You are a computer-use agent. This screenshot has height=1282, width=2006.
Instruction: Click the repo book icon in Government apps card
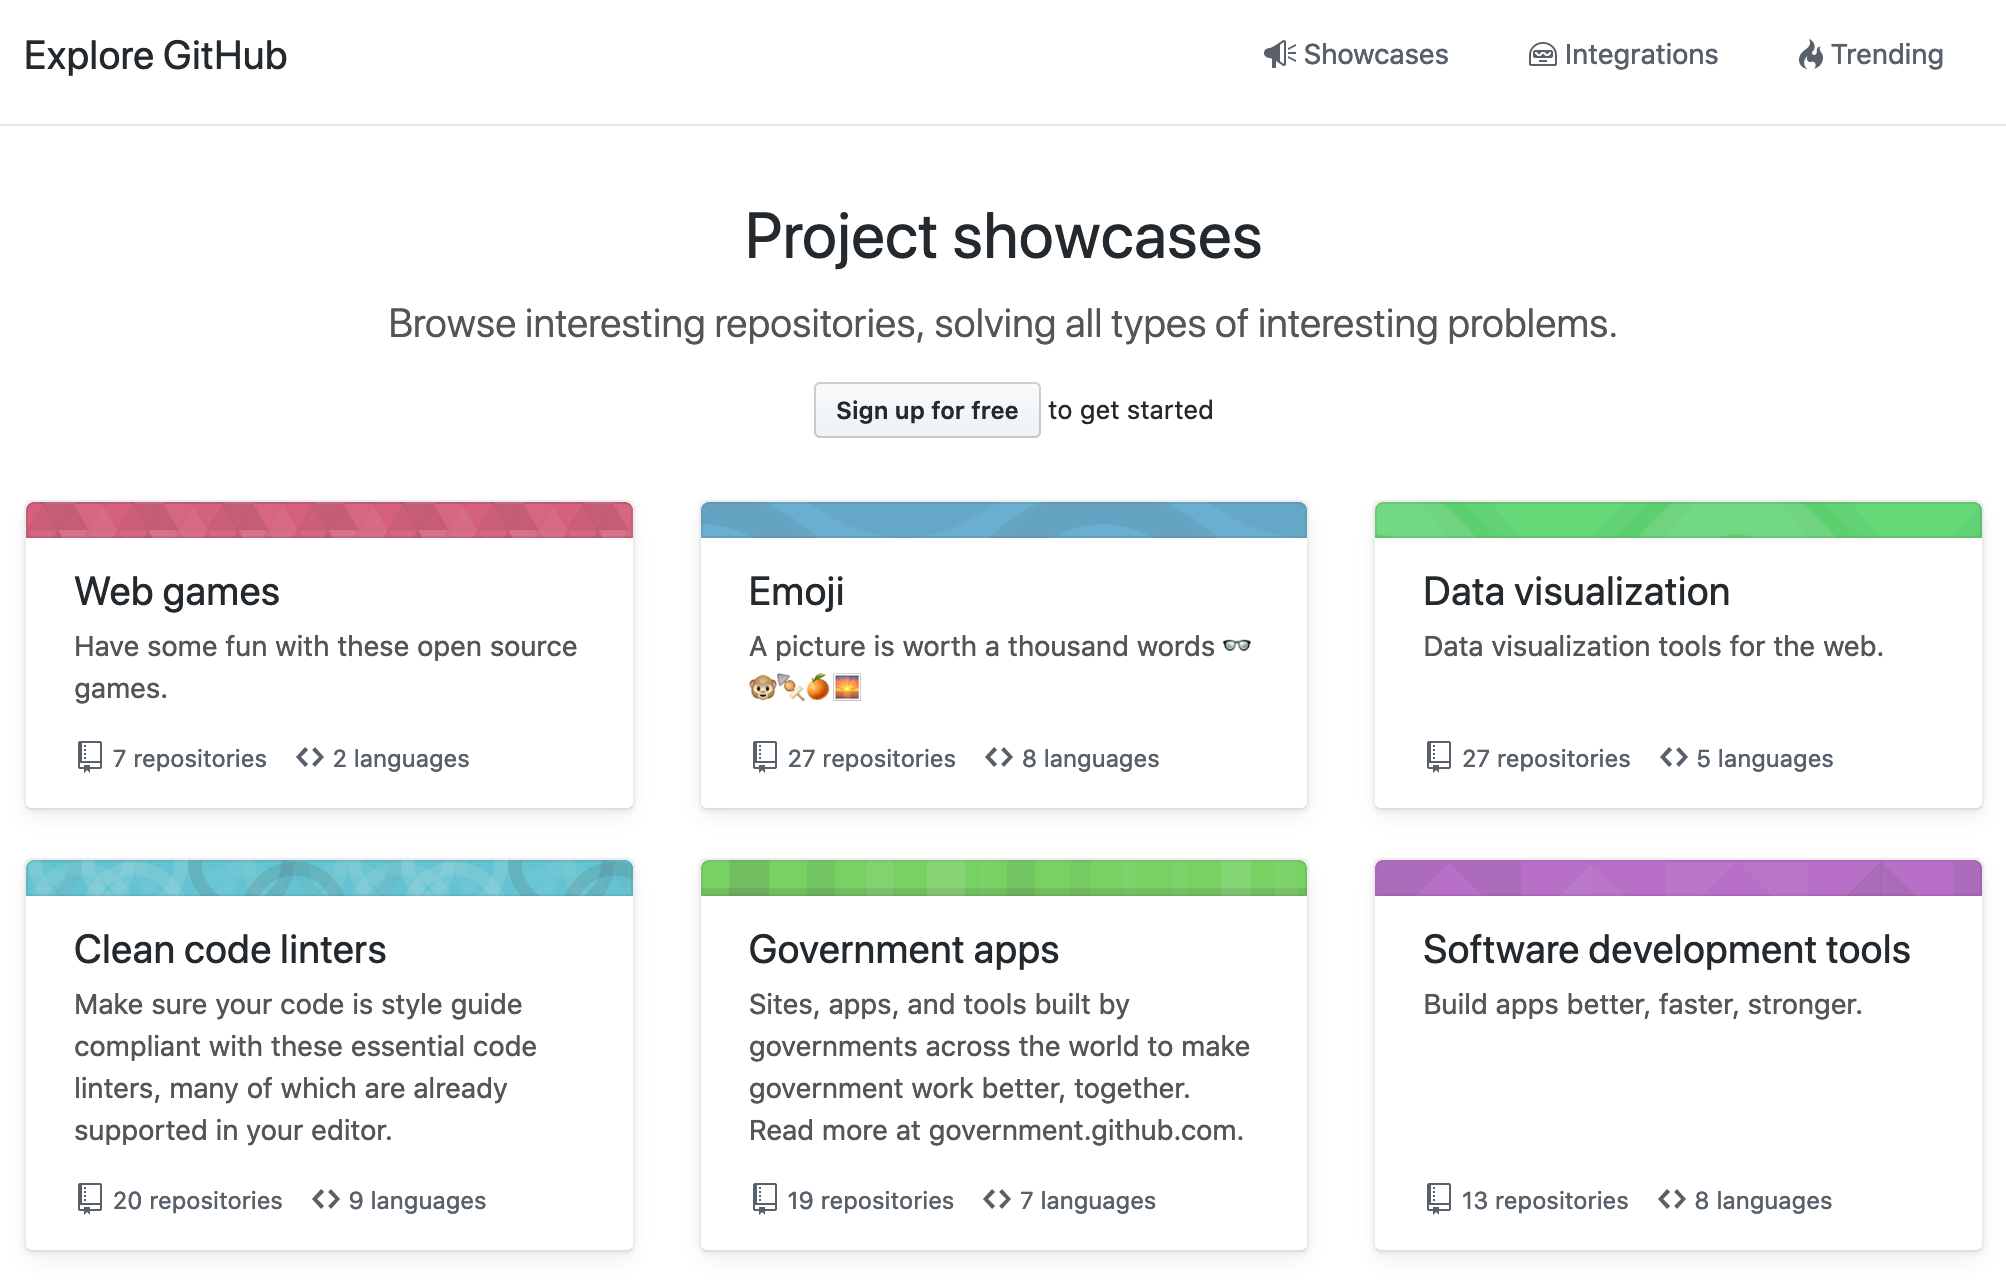[x=764, y=1199]
